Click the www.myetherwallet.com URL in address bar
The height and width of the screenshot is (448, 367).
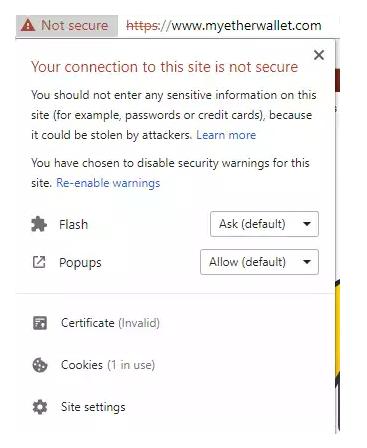click(246, 26)
